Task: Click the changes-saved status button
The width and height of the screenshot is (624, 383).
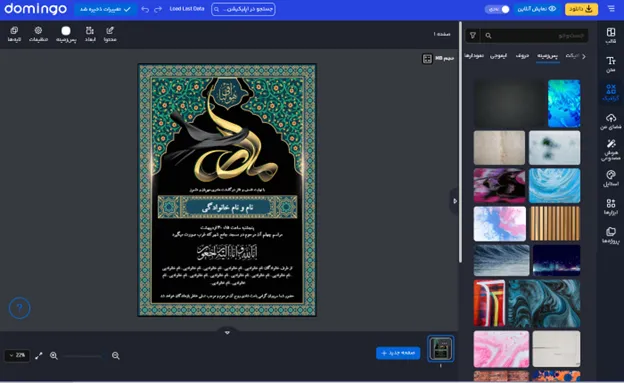Action: coord(105,9)
